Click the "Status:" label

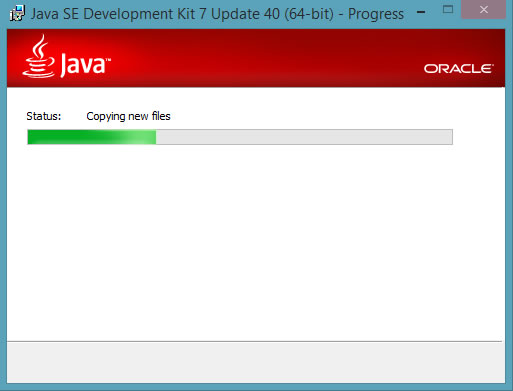point(44,116)
